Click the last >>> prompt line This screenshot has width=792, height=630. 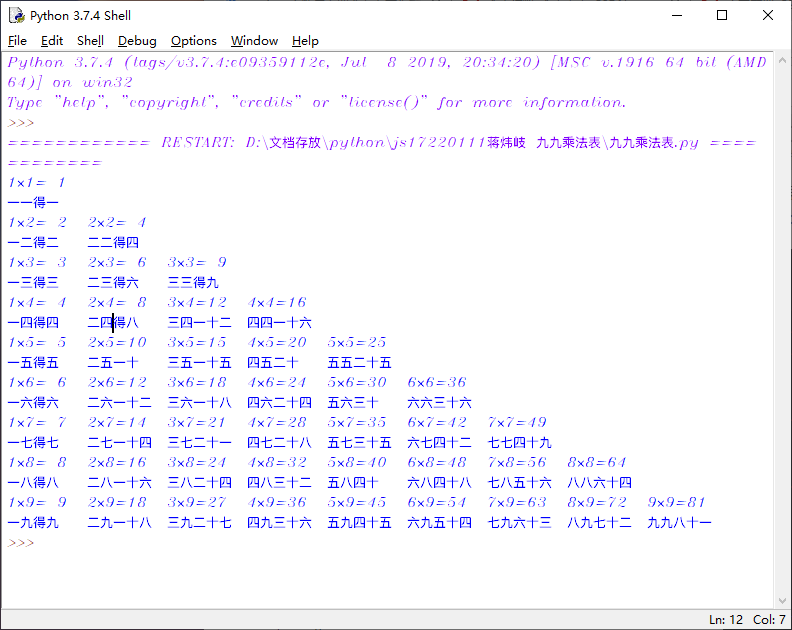(x=21, y=543)
